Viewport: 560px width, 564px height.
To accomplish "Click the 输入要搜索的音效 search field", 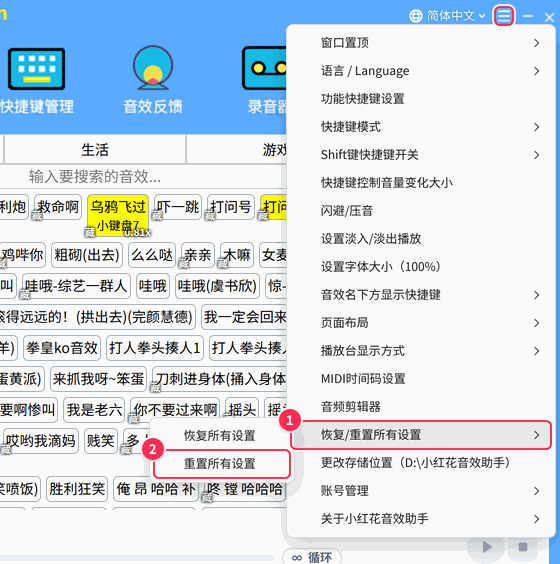I will point(144,177).
